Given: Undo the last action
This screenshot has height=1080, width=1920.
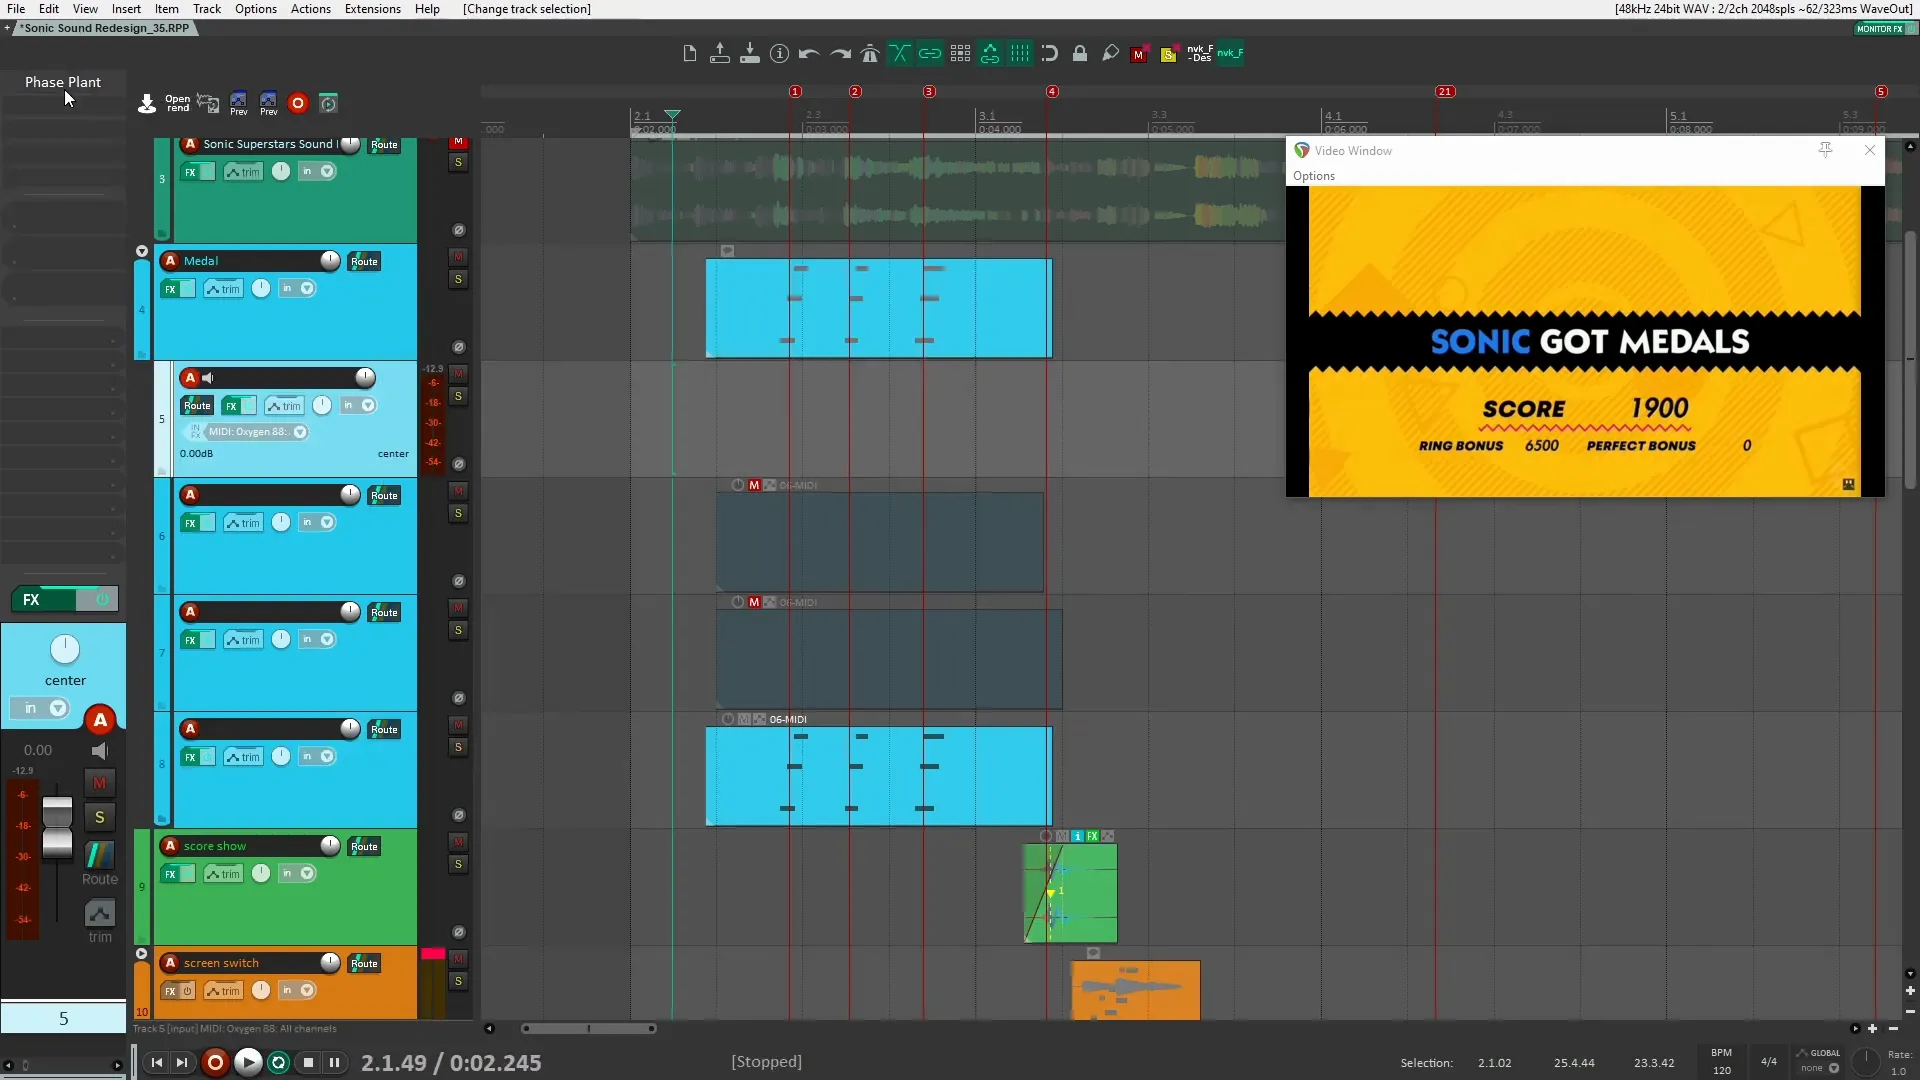Looking at the screenshot, I should click(809, 54).
